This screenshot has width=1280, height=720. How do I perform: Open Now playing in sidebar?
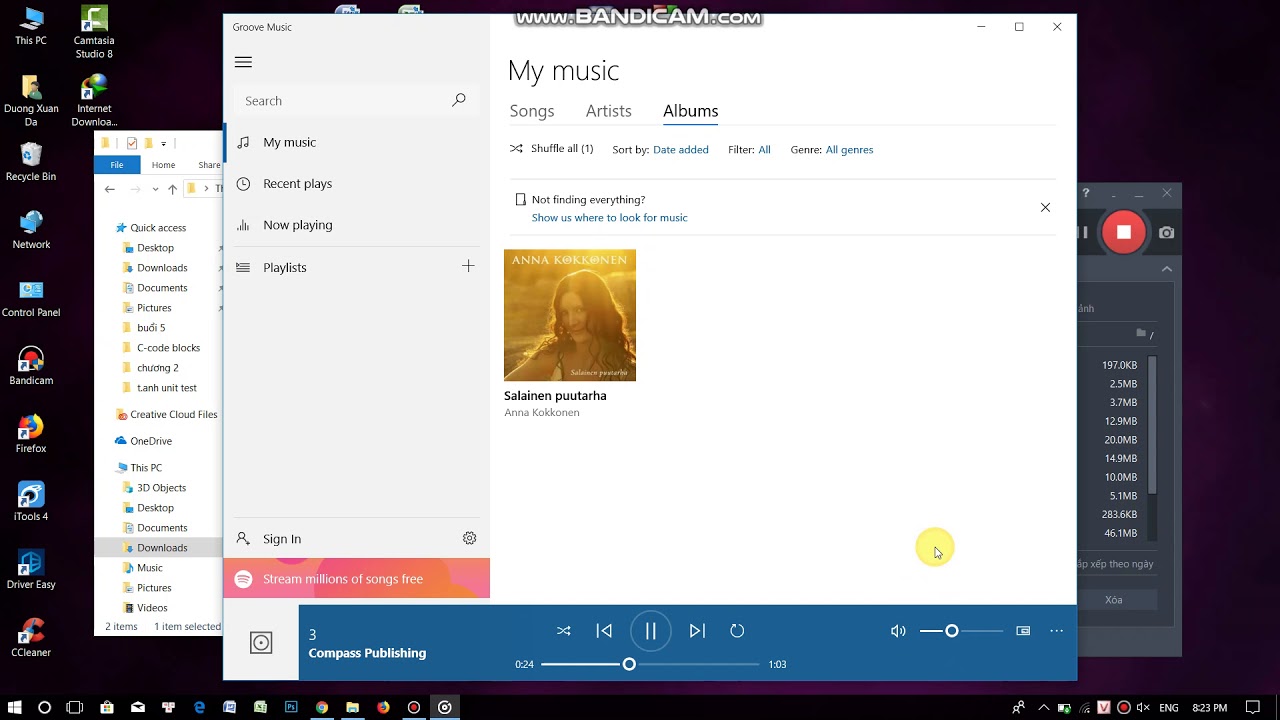click(x=357, y=225)
